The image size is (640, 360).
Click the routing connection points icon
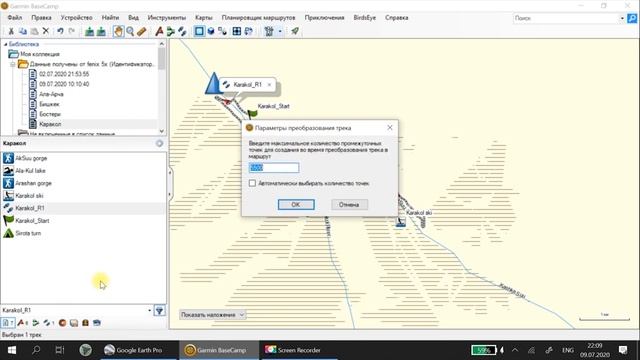point(222,31)
